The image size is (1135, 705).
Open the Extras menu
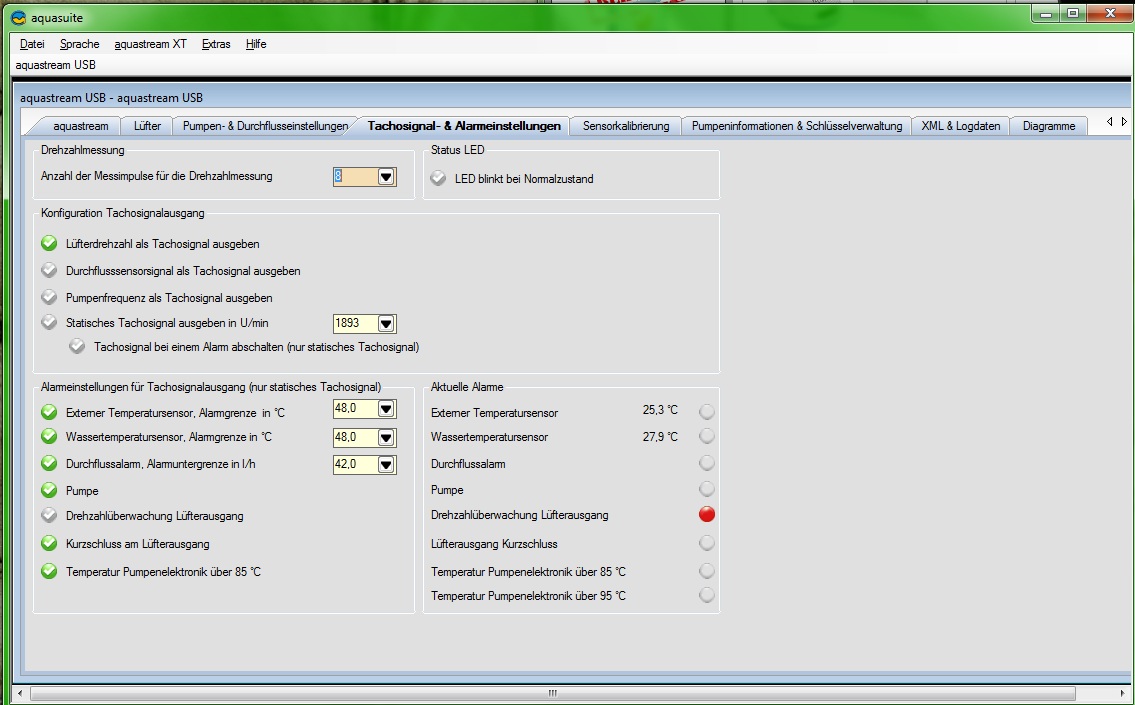216,44
